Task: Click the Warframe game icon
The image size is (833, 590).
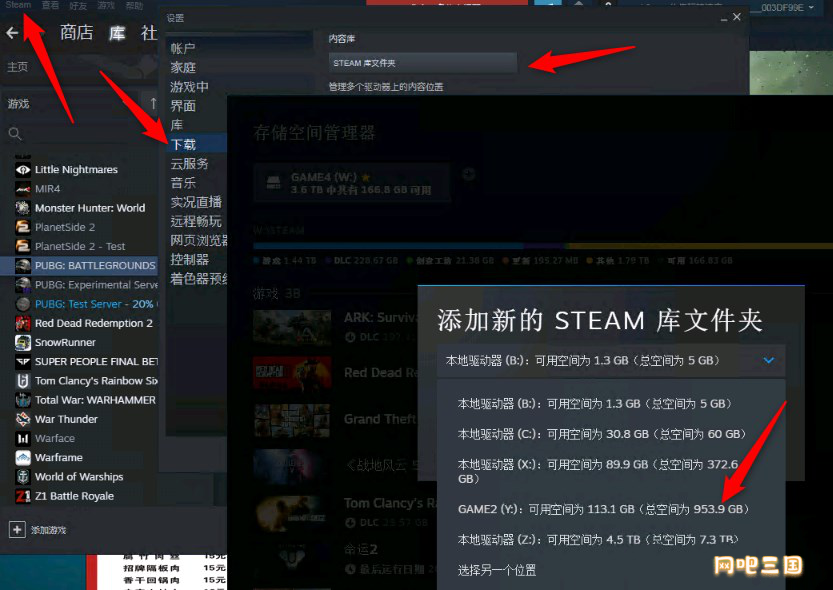Action: coord(23,458)
